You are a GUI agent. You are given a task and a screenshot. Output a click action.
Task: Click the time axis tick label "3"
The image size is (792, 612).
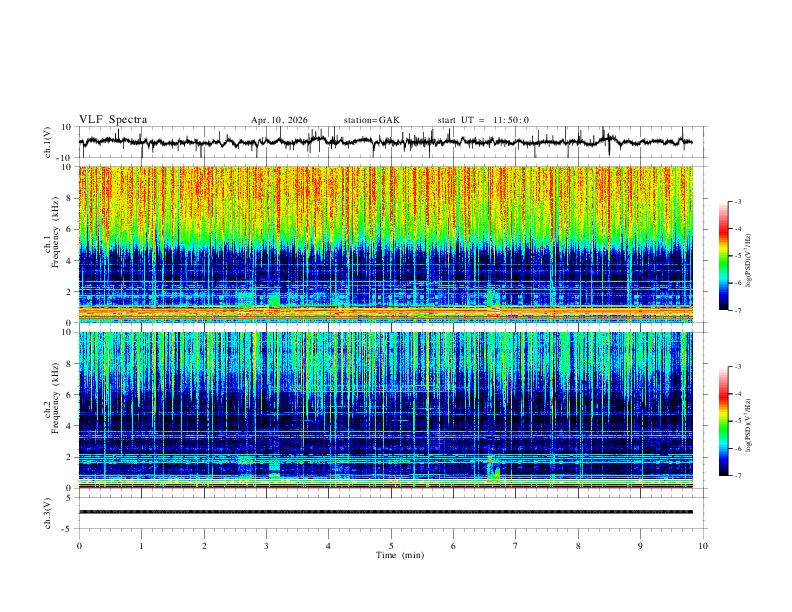[x=266, y=546]
